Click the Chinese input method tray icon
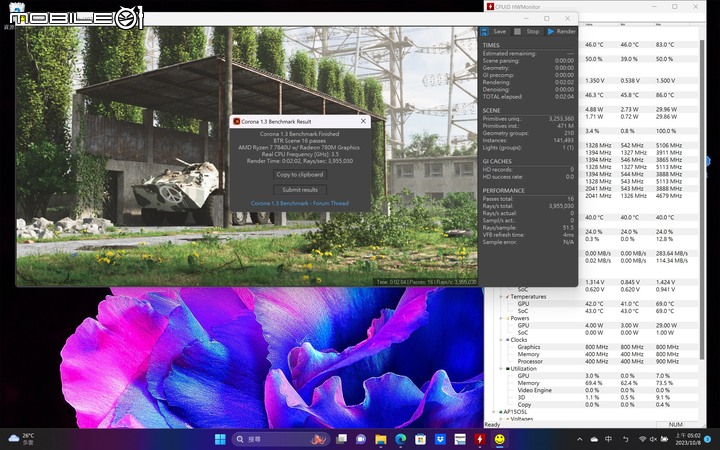 click(x=608, y=439)
